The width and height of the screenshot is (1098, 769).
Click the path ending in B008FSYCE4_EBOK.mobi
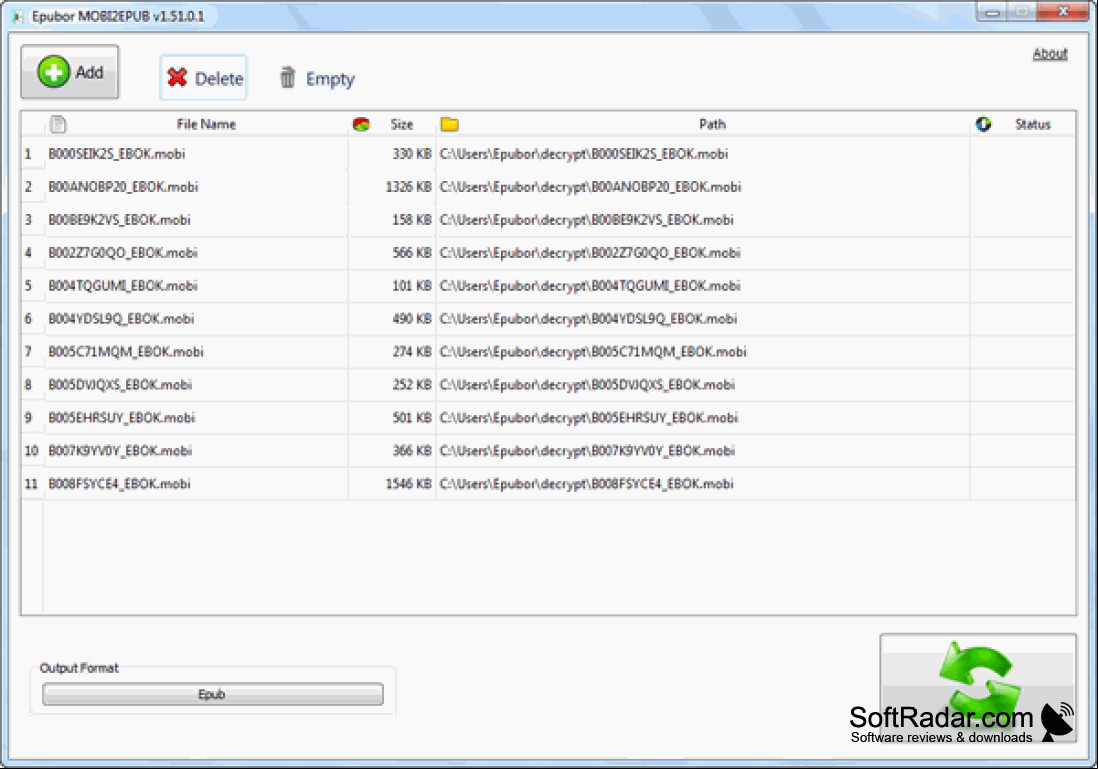pos(587,483)
